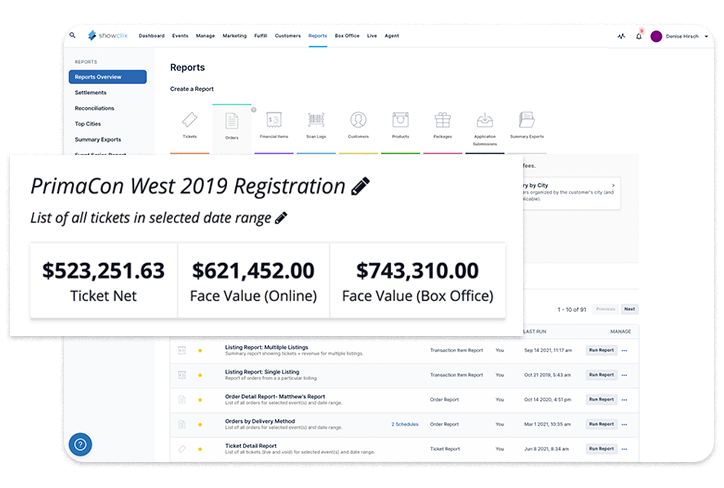Open more options for Ticket Detail Report
This screenshot has height=488, width=724.
pyautogui.click(x=625, y=449)
